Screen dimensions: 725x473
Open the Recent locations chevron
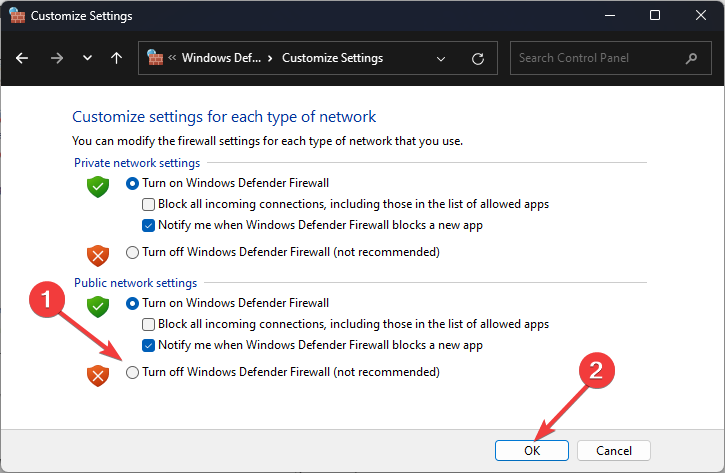(x=87, y=58)
